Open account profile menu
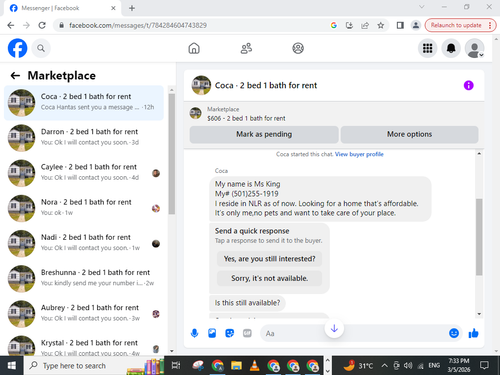This screenshot has width=500, height=375. pos(474,48)
